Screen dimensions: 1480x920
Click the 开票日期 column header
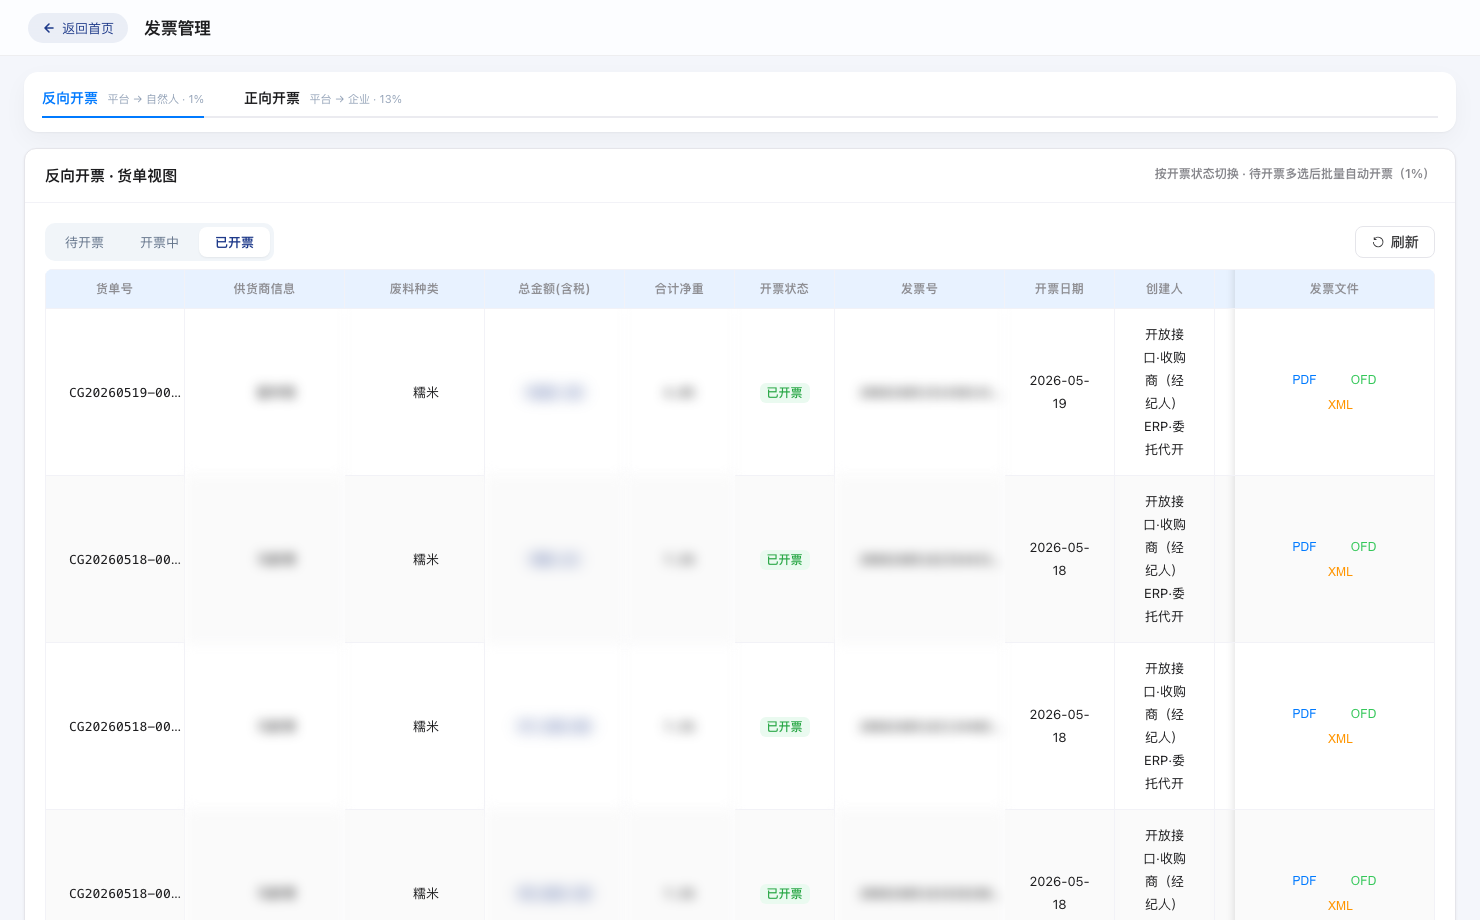(1059, 289)
